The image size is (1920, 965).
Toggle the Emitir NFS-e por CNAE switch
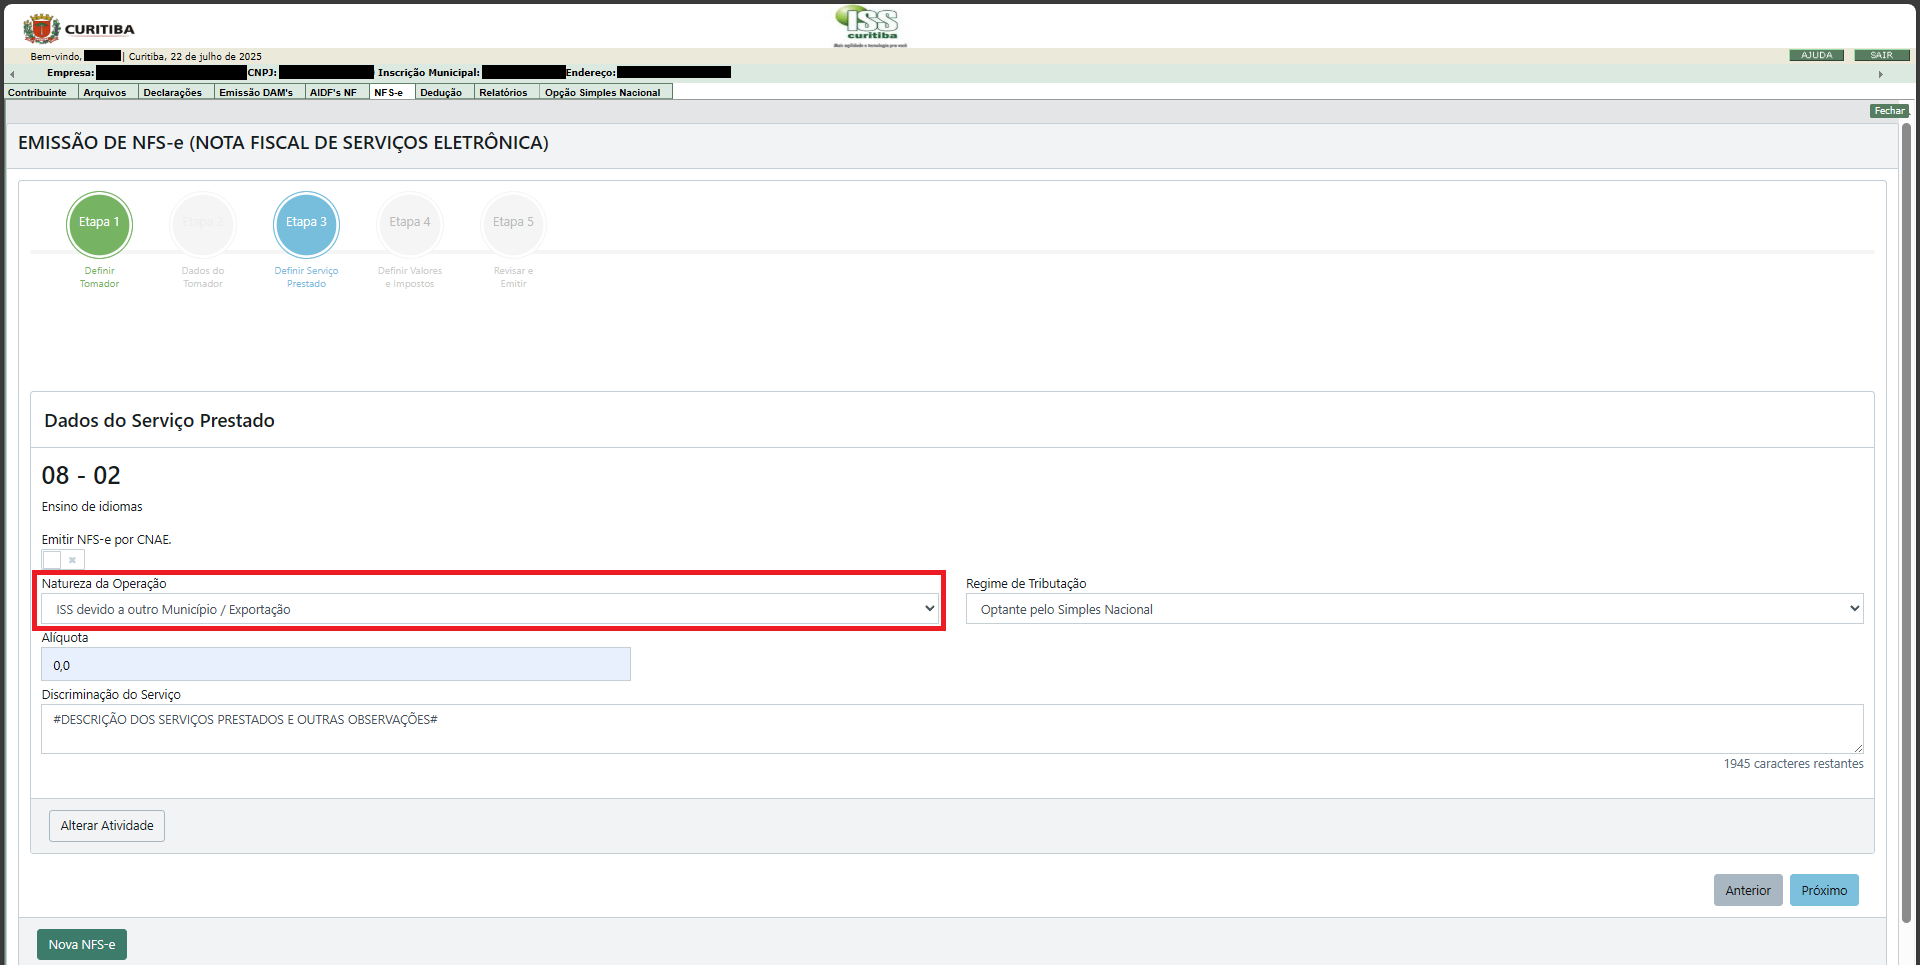[x=63, y=560]
